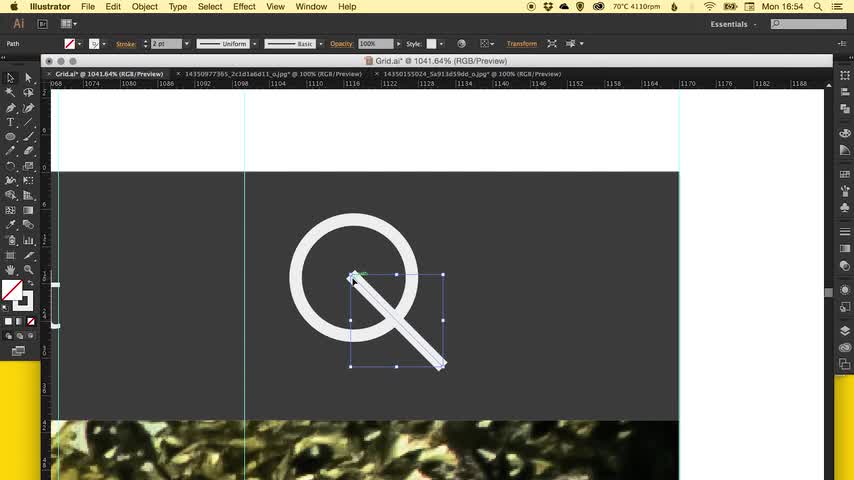Select the Hand tool
The height and width of the screenshot is (480, 854).
tap(10, 270)
